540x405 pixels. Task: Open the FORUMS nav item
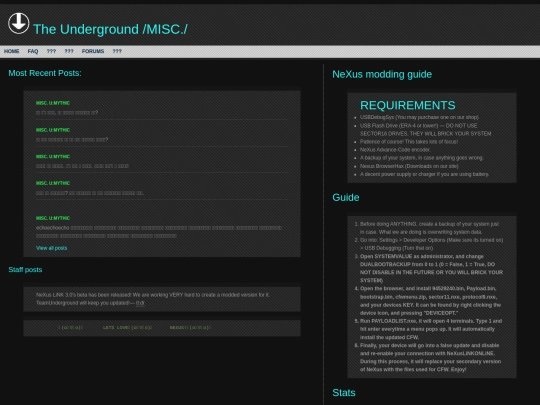93,51
